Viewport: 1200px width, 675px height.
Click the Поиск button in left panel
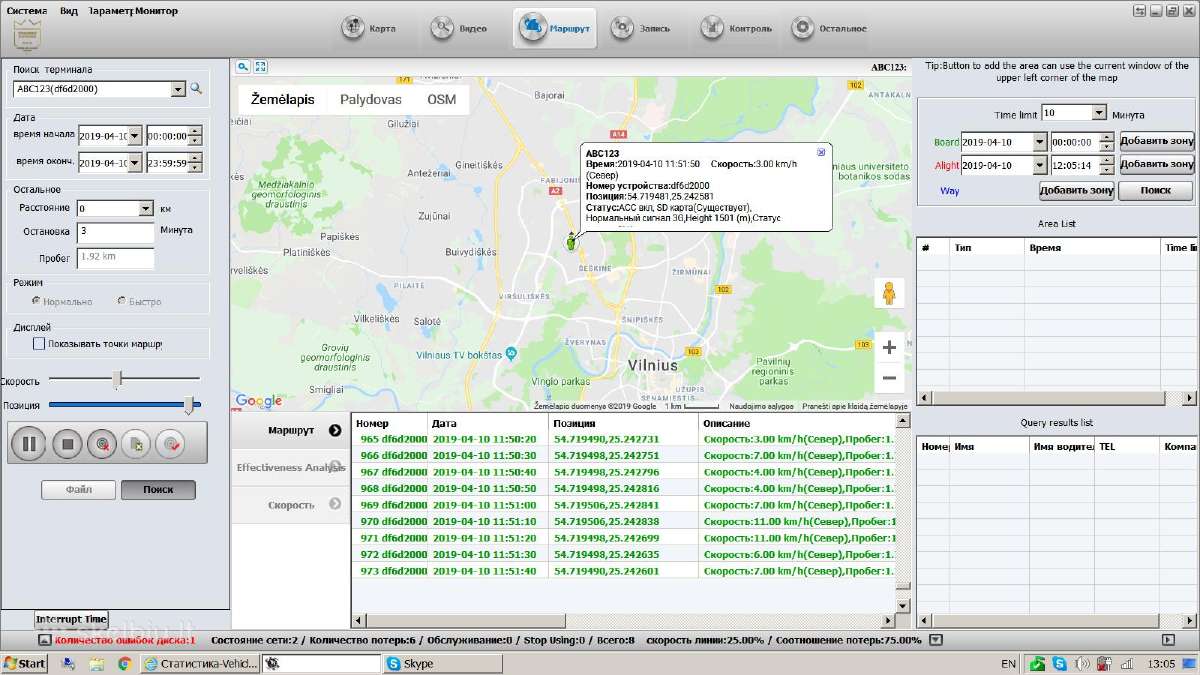pyautogui.click(x=158, y=490)
